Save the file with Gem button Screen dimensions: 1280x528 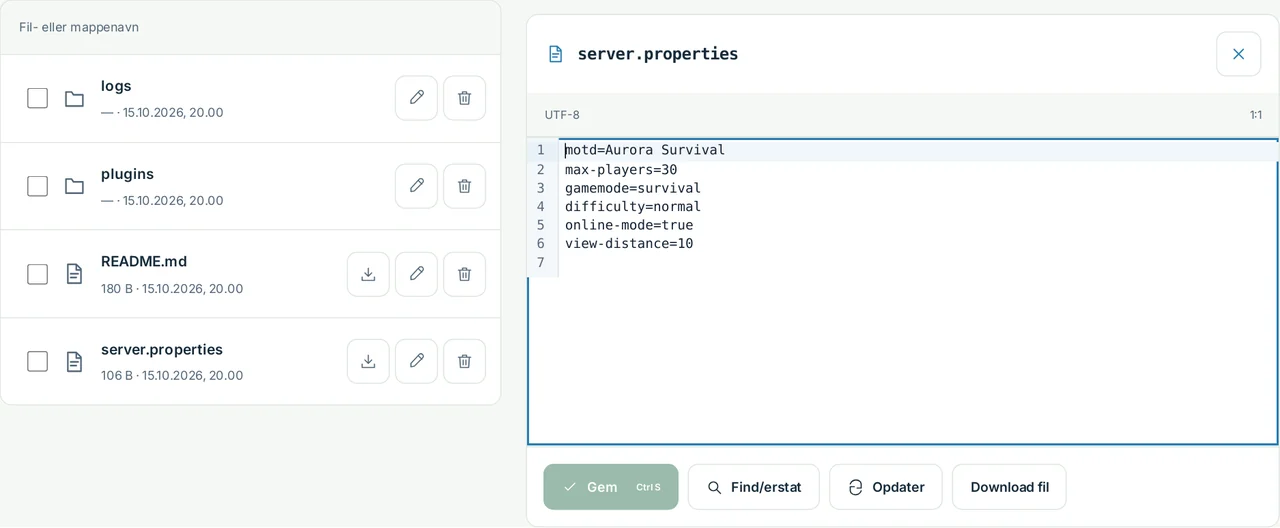611,487
